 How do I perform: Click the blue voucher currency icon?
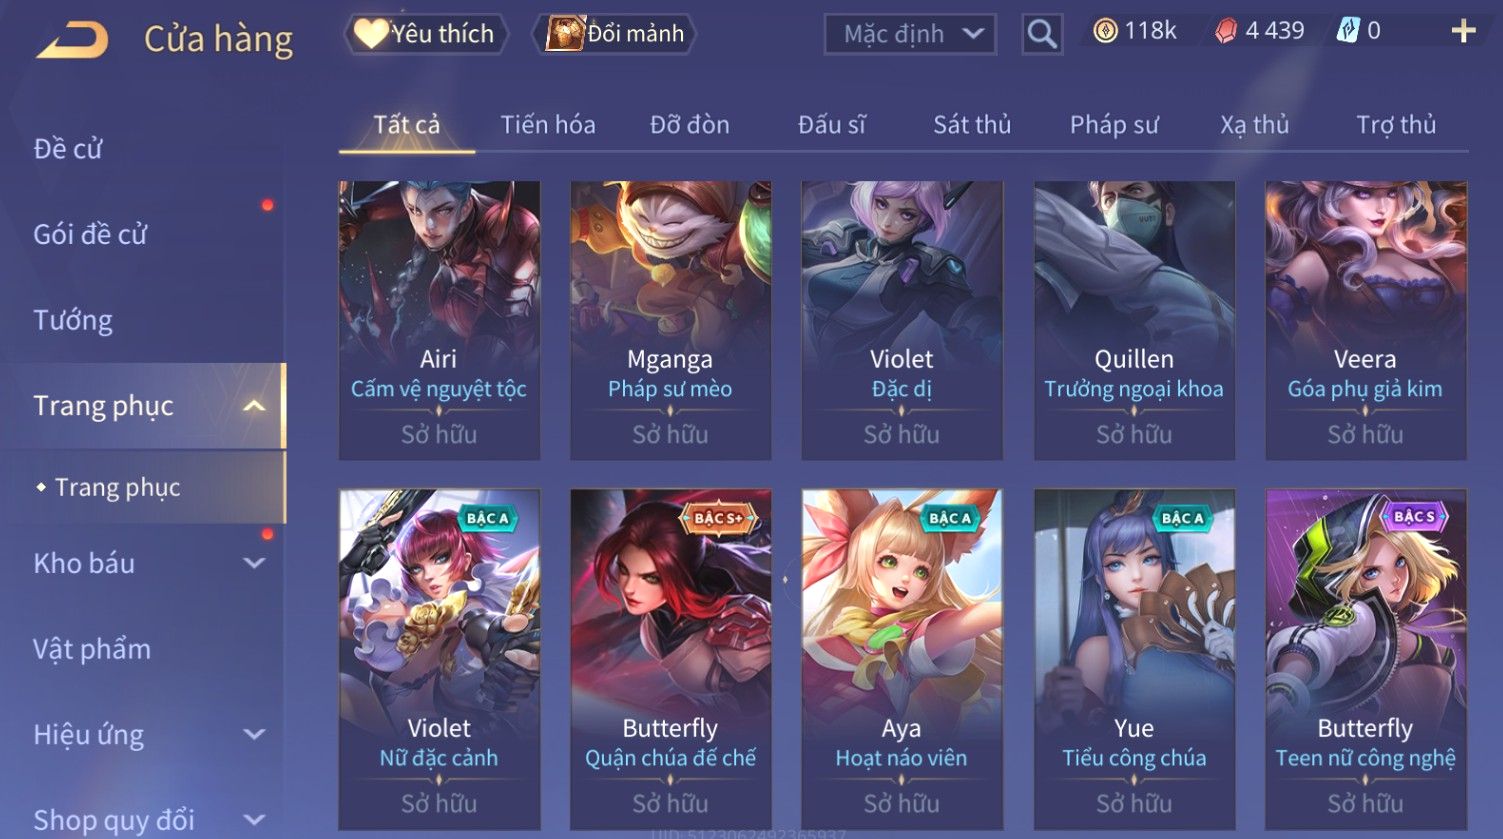1348,32
